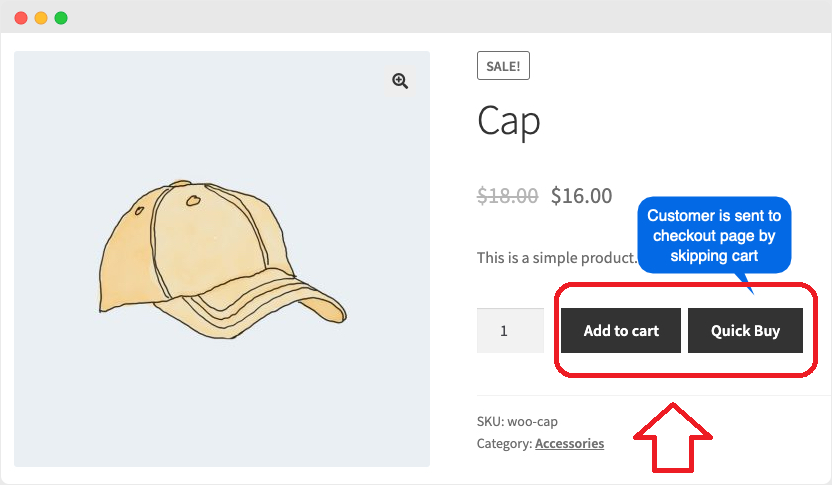The width and height of the screenshot is (832, 485).
Task: Click the 'This is a simple product' description
Action: point(557,258)
